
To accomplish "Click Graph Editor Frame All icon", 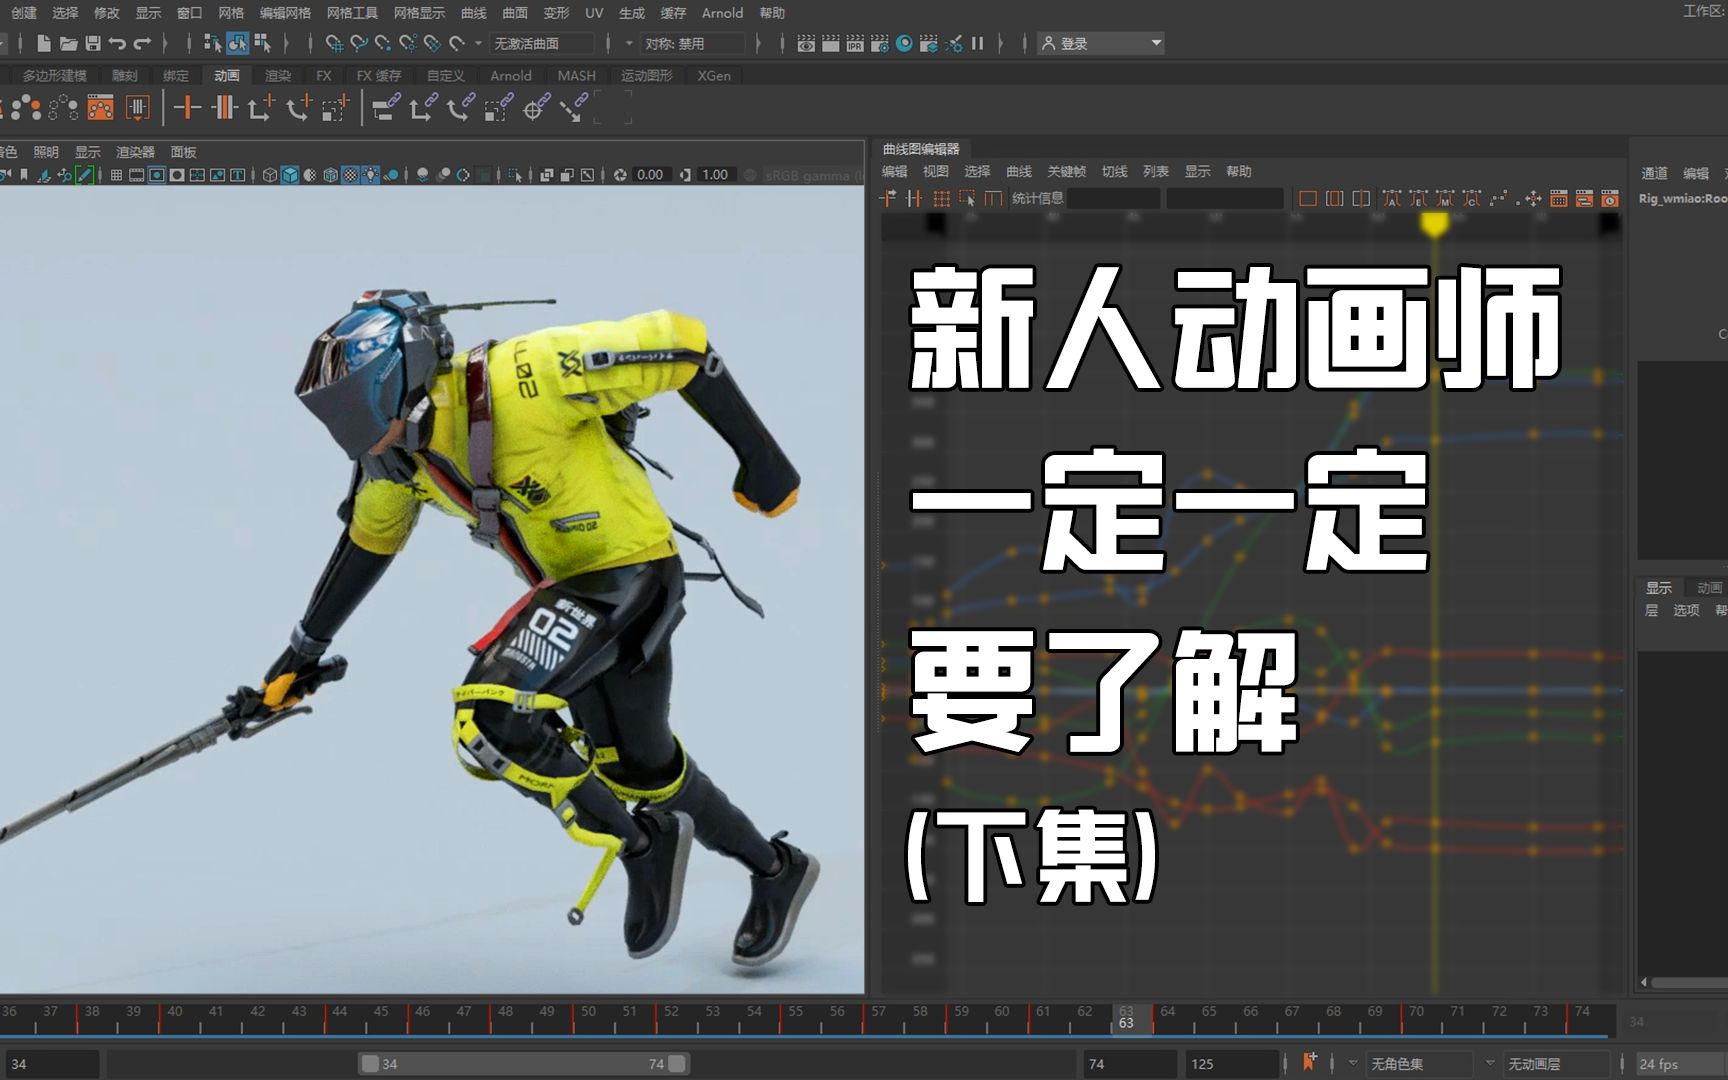I will 1307,198.
